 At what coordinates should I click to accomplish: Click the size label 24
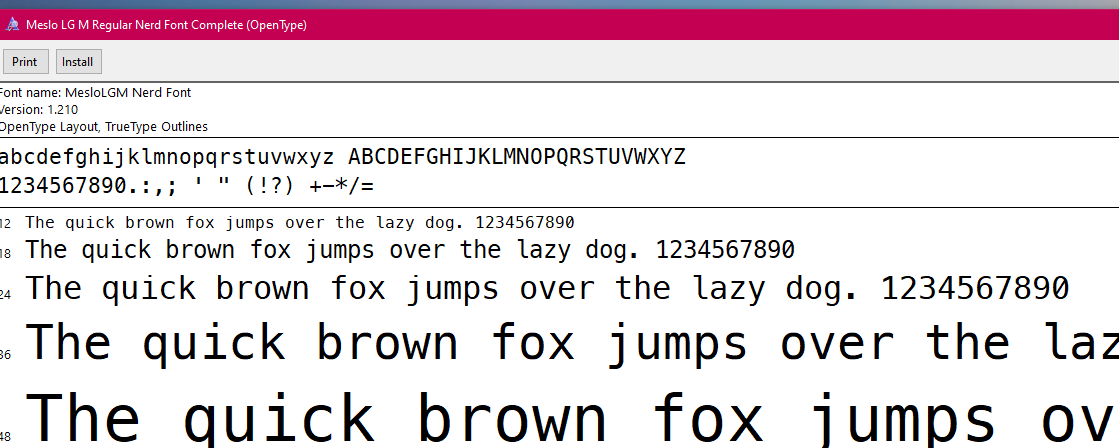tap(5, 293)
